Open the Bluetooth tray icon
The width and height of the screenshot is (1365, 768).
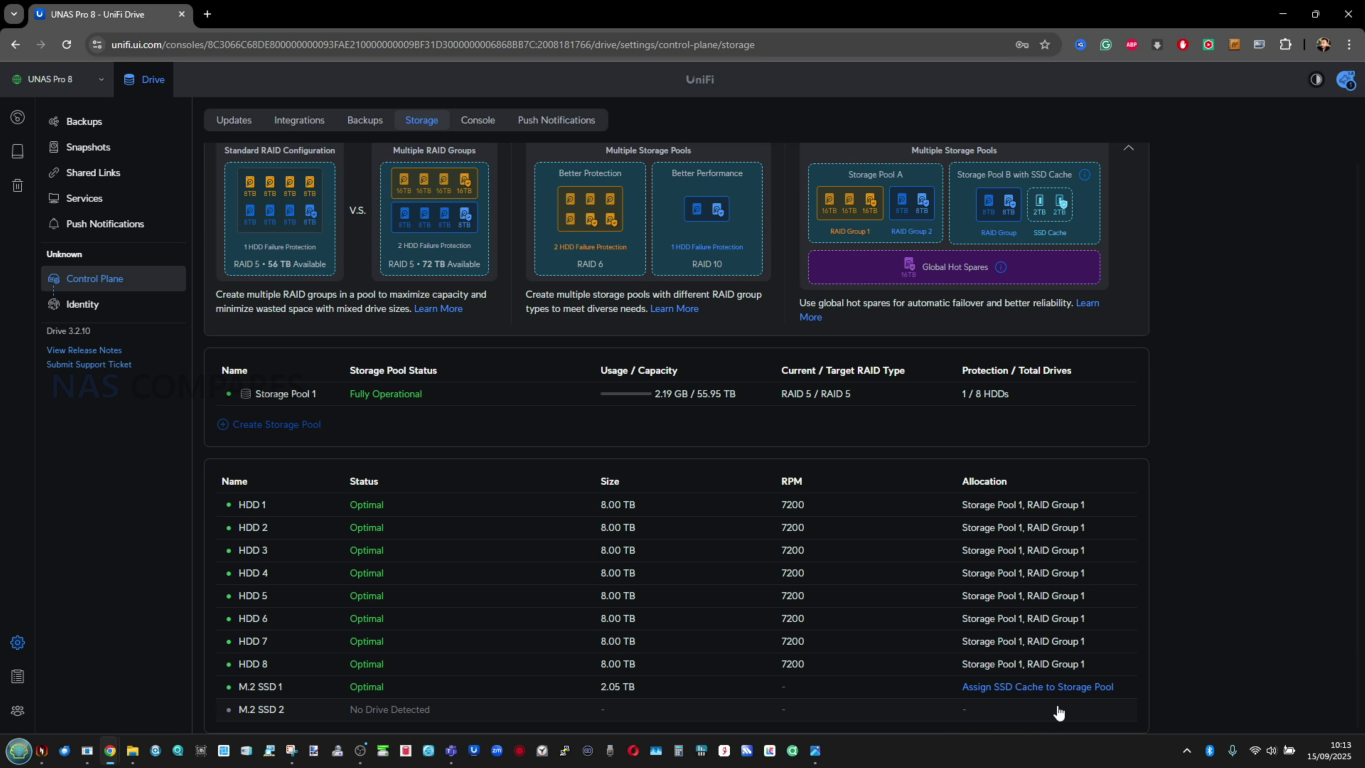point(1209,751)
